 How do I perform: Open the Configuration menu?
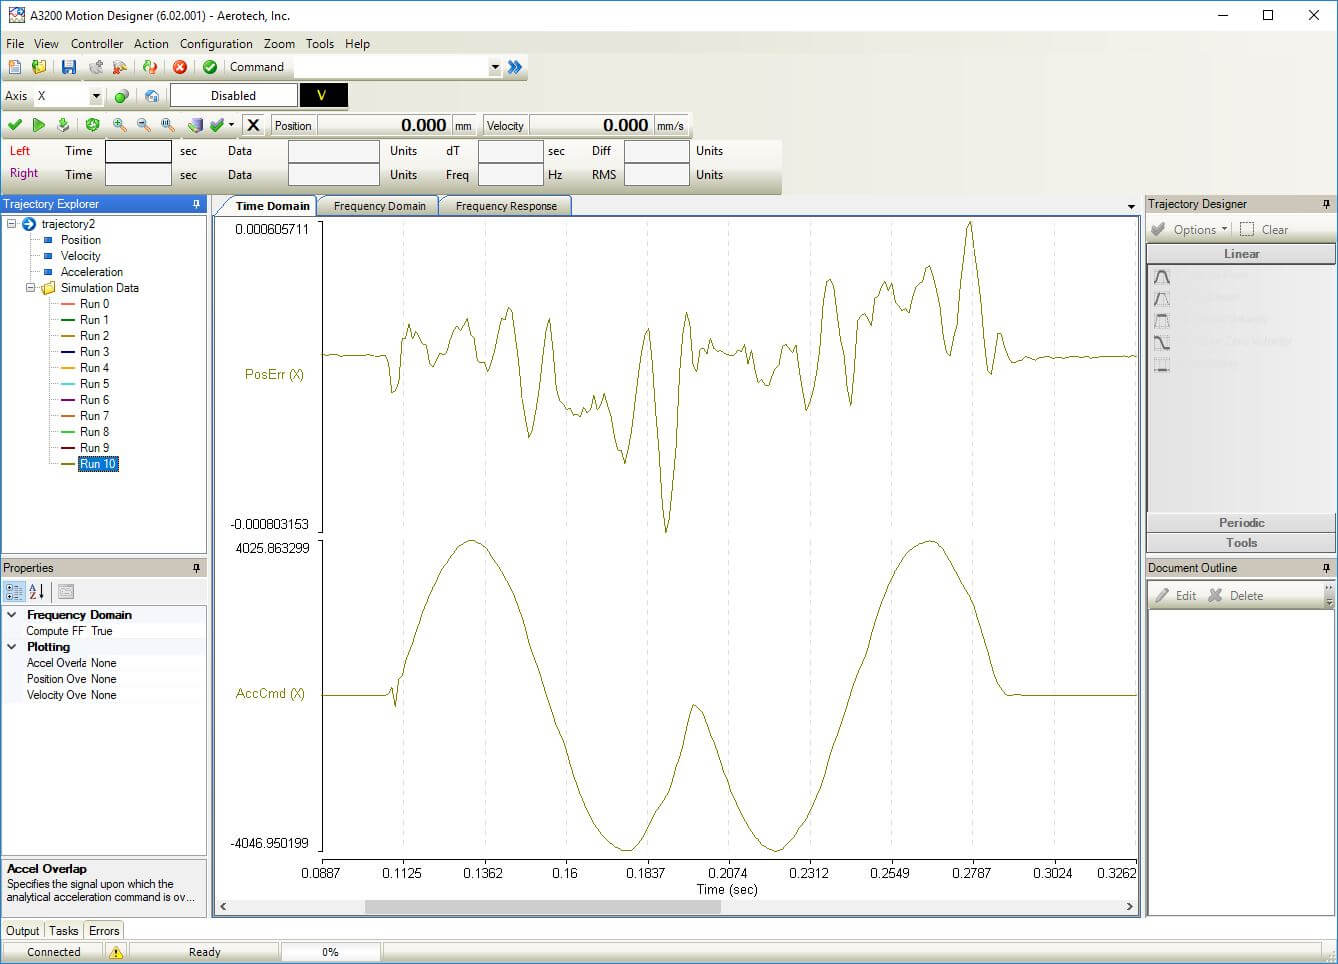click(216, 44)
